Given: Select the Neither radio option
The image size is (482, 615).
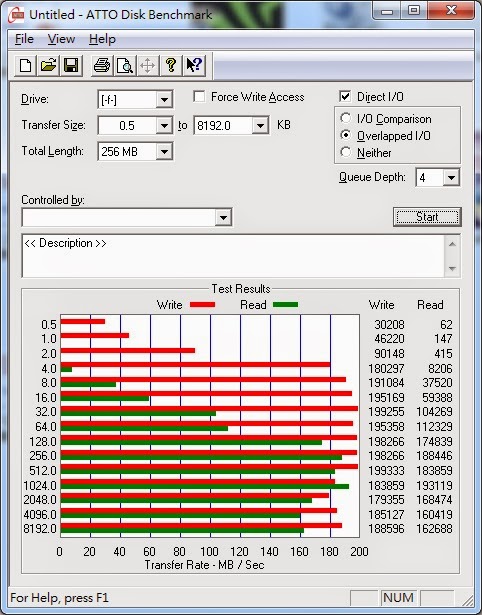Looking at the screenshot, I should [346, 152].
